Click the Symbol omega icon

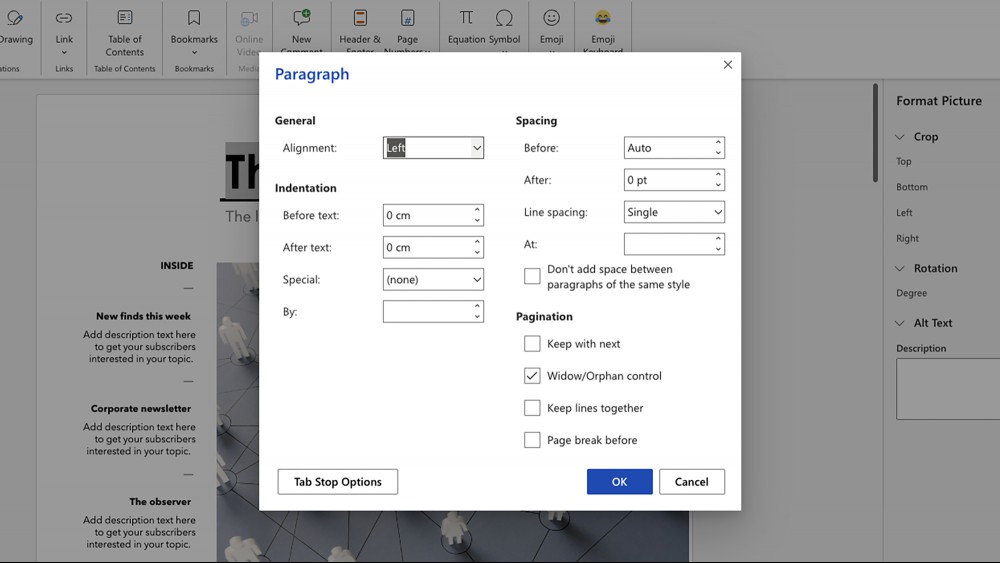coord(504,18)
